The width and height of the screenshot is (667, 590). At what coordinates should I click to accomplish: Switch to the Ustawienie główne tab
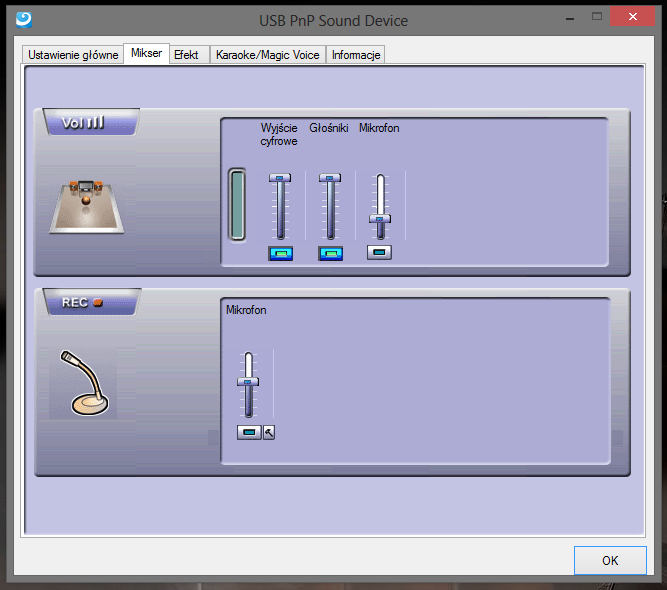point(73,55)
